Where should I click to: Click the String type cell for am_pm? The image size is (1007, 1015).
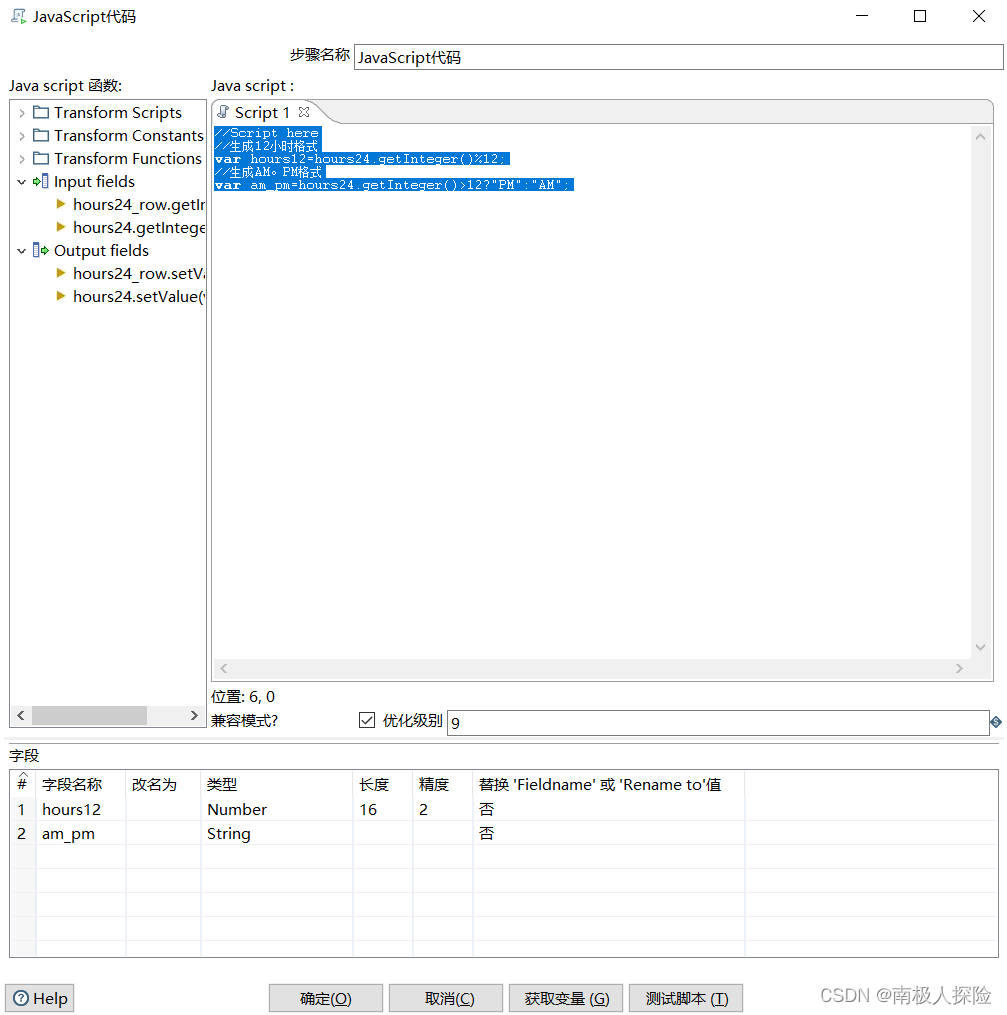277,834
